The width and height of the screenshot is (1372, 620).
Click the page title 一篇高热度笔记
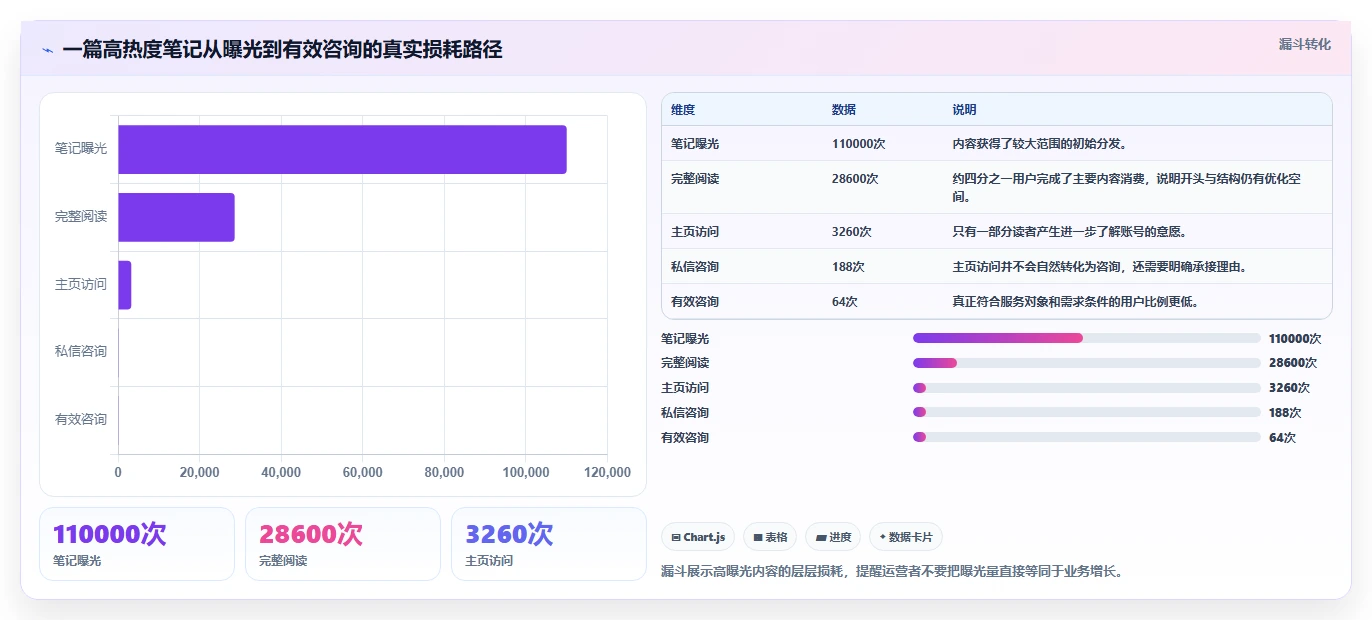point(282,50)
